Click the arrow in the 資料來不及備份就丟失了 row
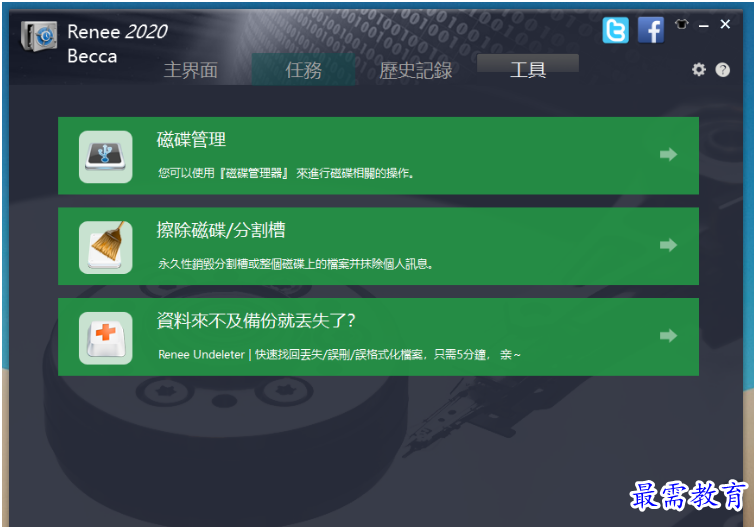754x527 pixels. [668, 335]
